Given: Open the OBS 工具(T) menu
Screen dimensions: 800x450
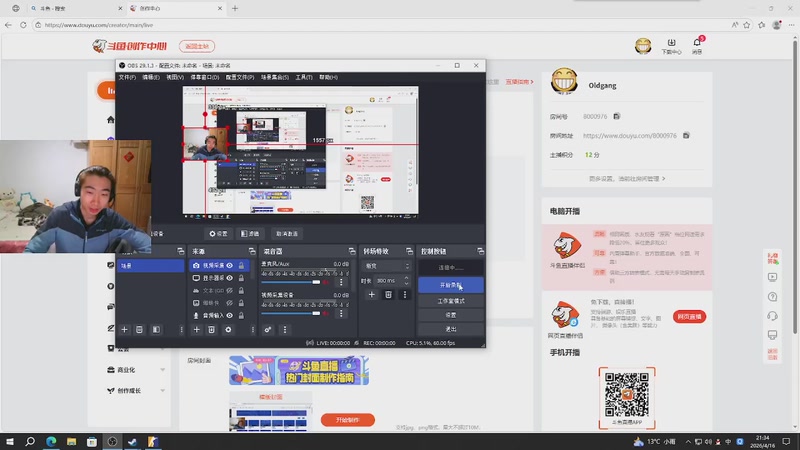Looking at the screenshot, I should tap(304, 77).
